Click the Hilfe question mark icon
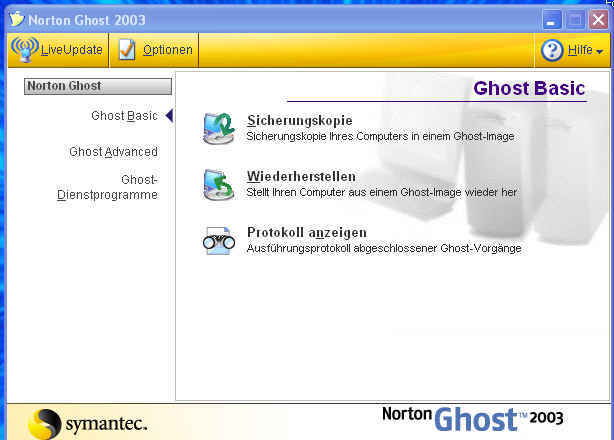The image size is (614, 440). [552, 50]
